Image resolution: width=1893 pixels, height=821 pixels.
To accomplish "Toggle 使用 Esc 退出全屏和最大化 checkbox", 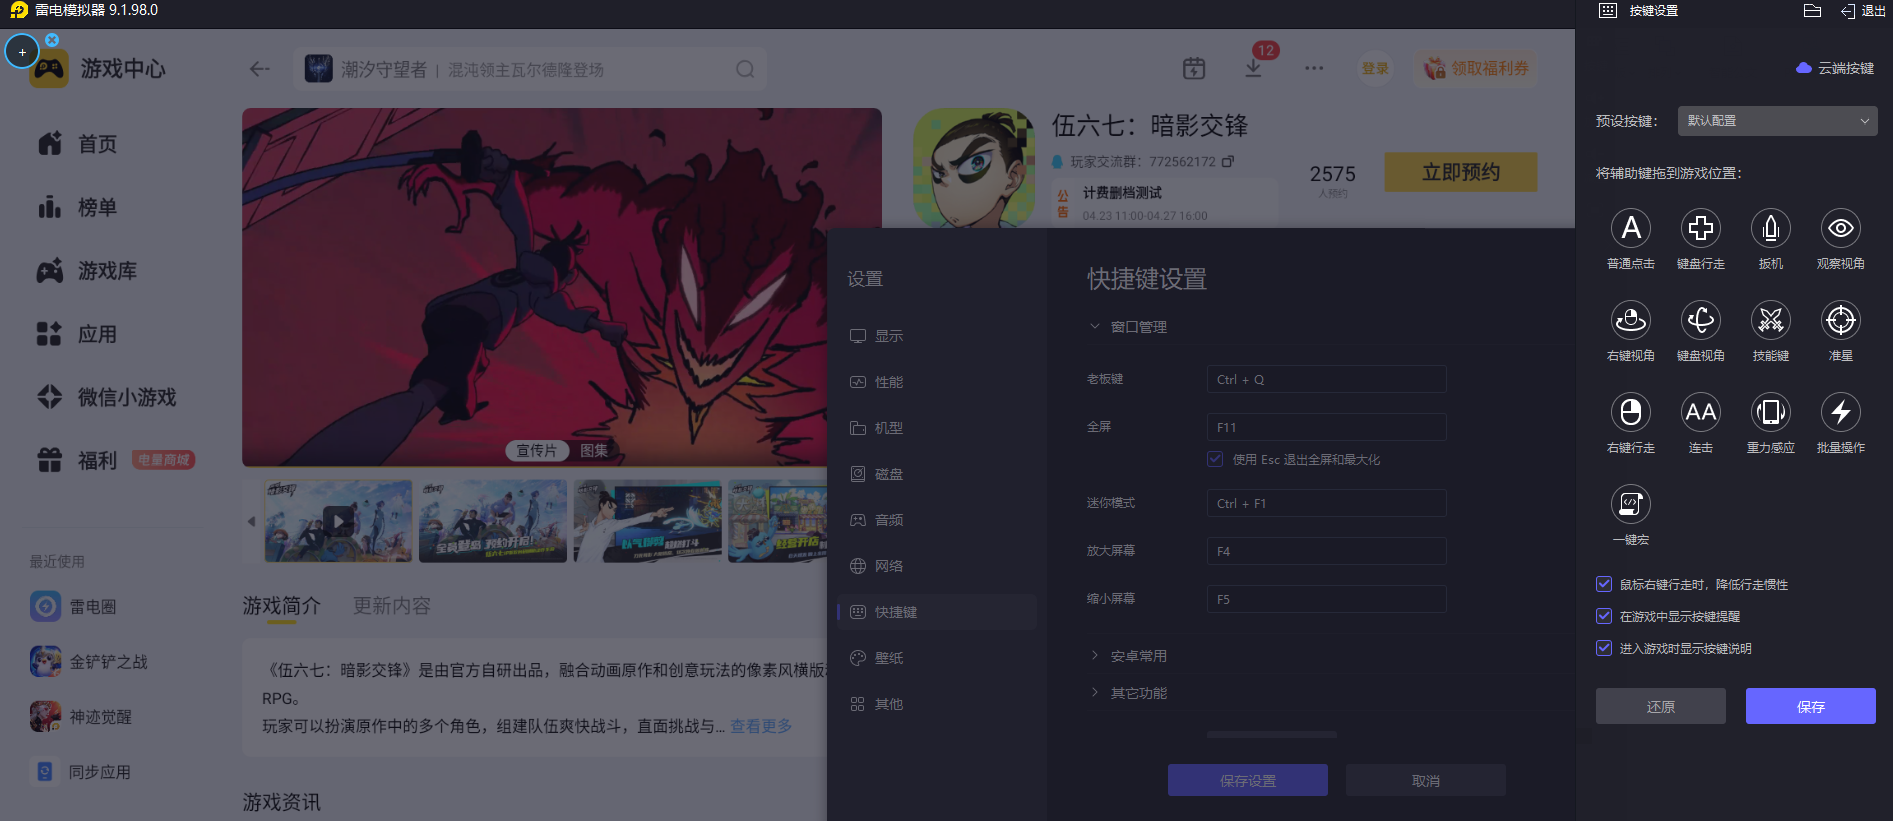I will (1215, 459).
